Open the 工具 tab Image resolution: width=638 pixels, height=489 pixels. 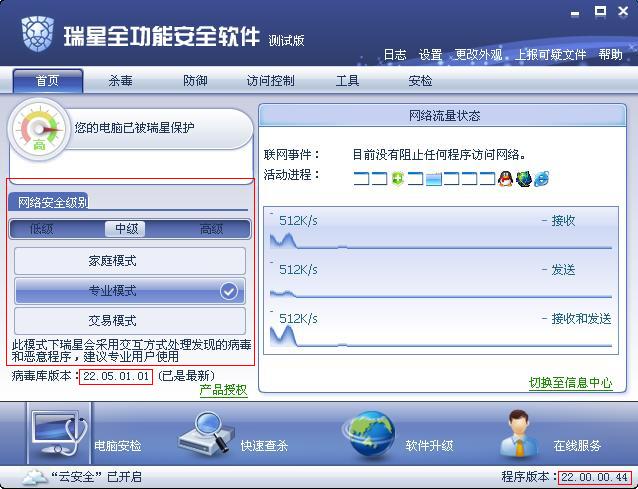point(347,81)
